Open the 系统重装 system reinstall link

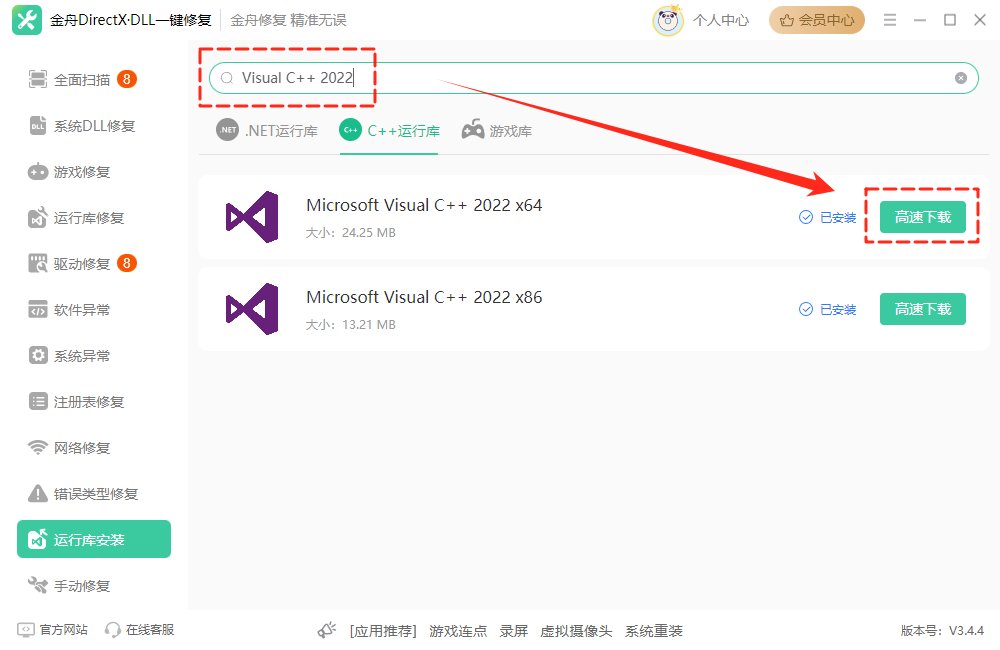(x=654, y=631)
